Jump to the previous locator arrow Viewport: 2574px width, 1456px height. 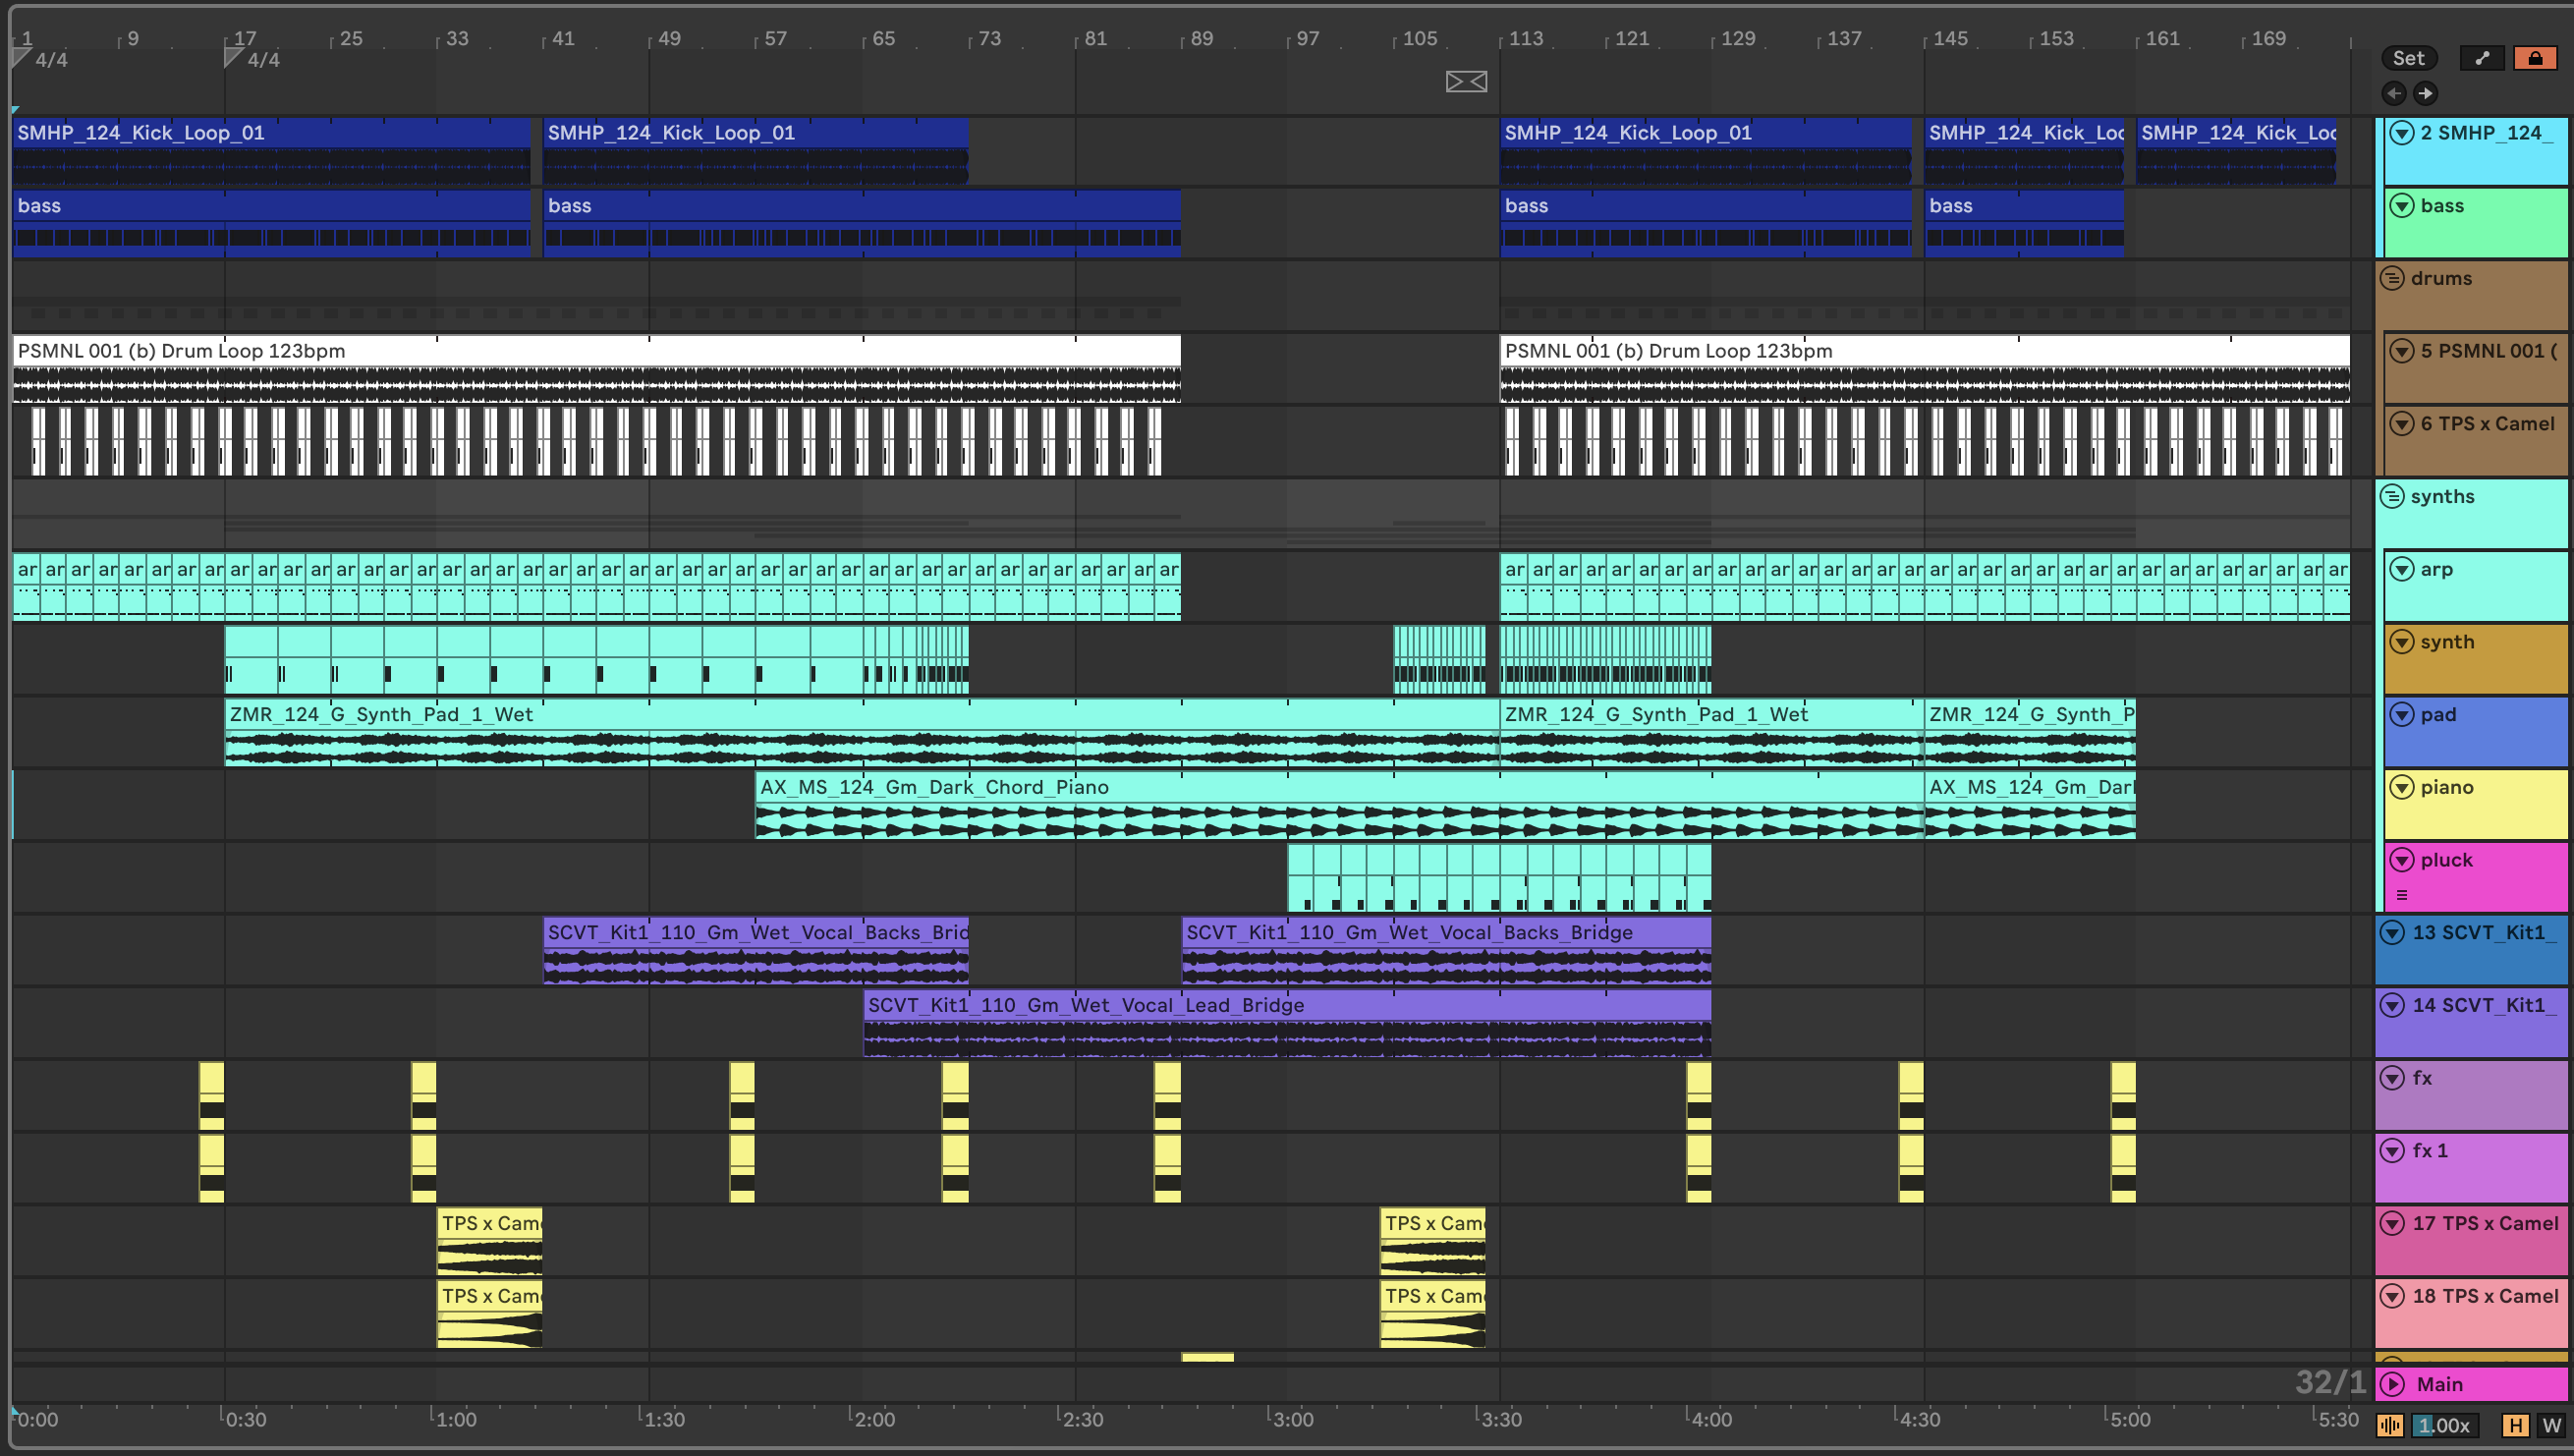[2394, 93]
